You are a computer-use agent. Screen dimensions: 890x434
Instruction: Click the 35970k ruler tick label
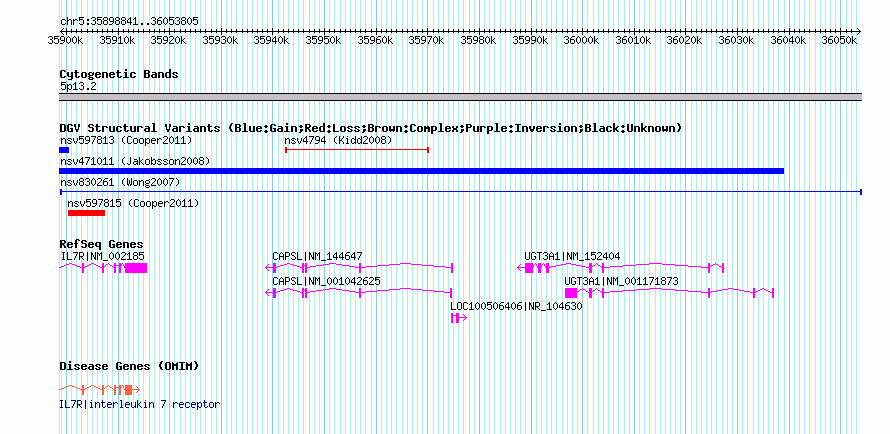pos(426,40)
